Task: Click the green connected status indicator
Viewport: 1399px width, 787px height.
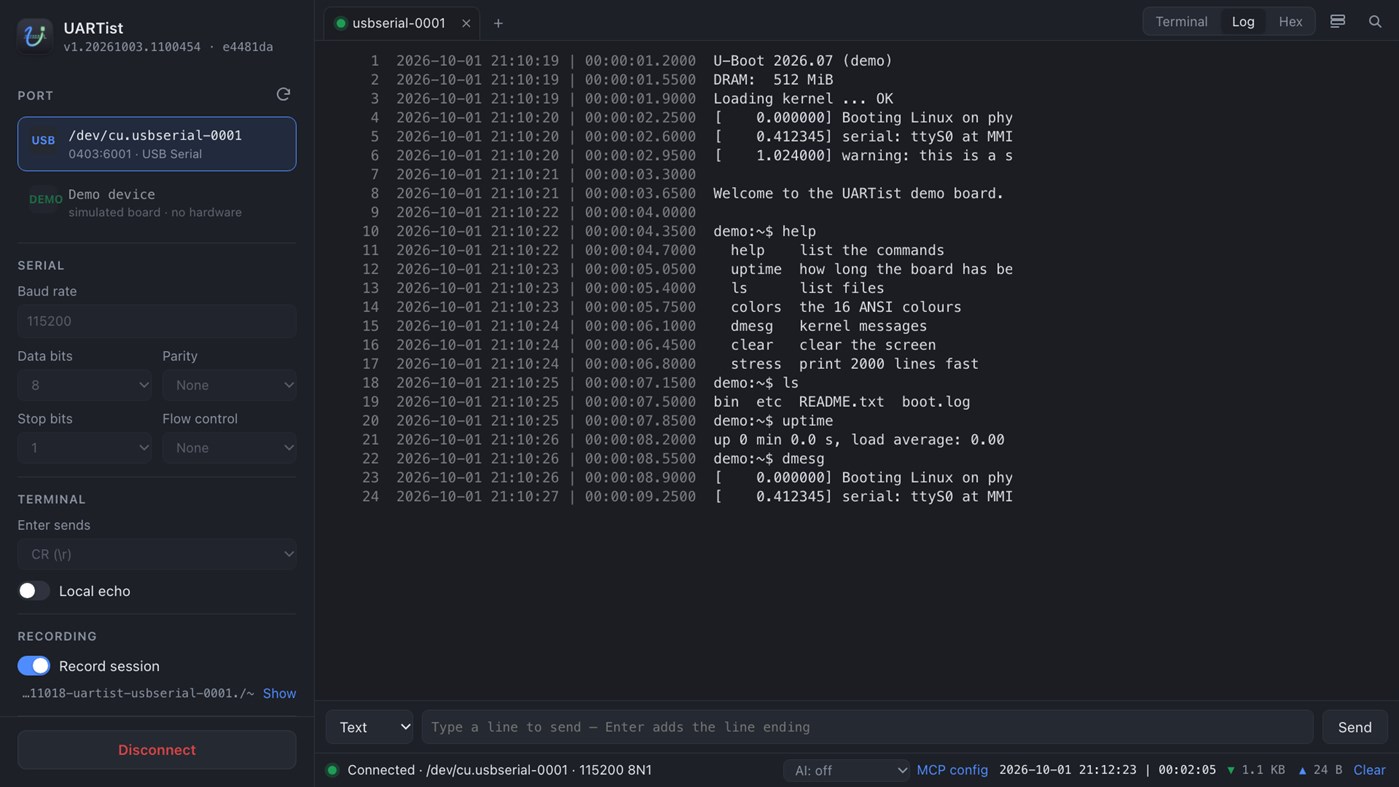Action: coord(332,770)
